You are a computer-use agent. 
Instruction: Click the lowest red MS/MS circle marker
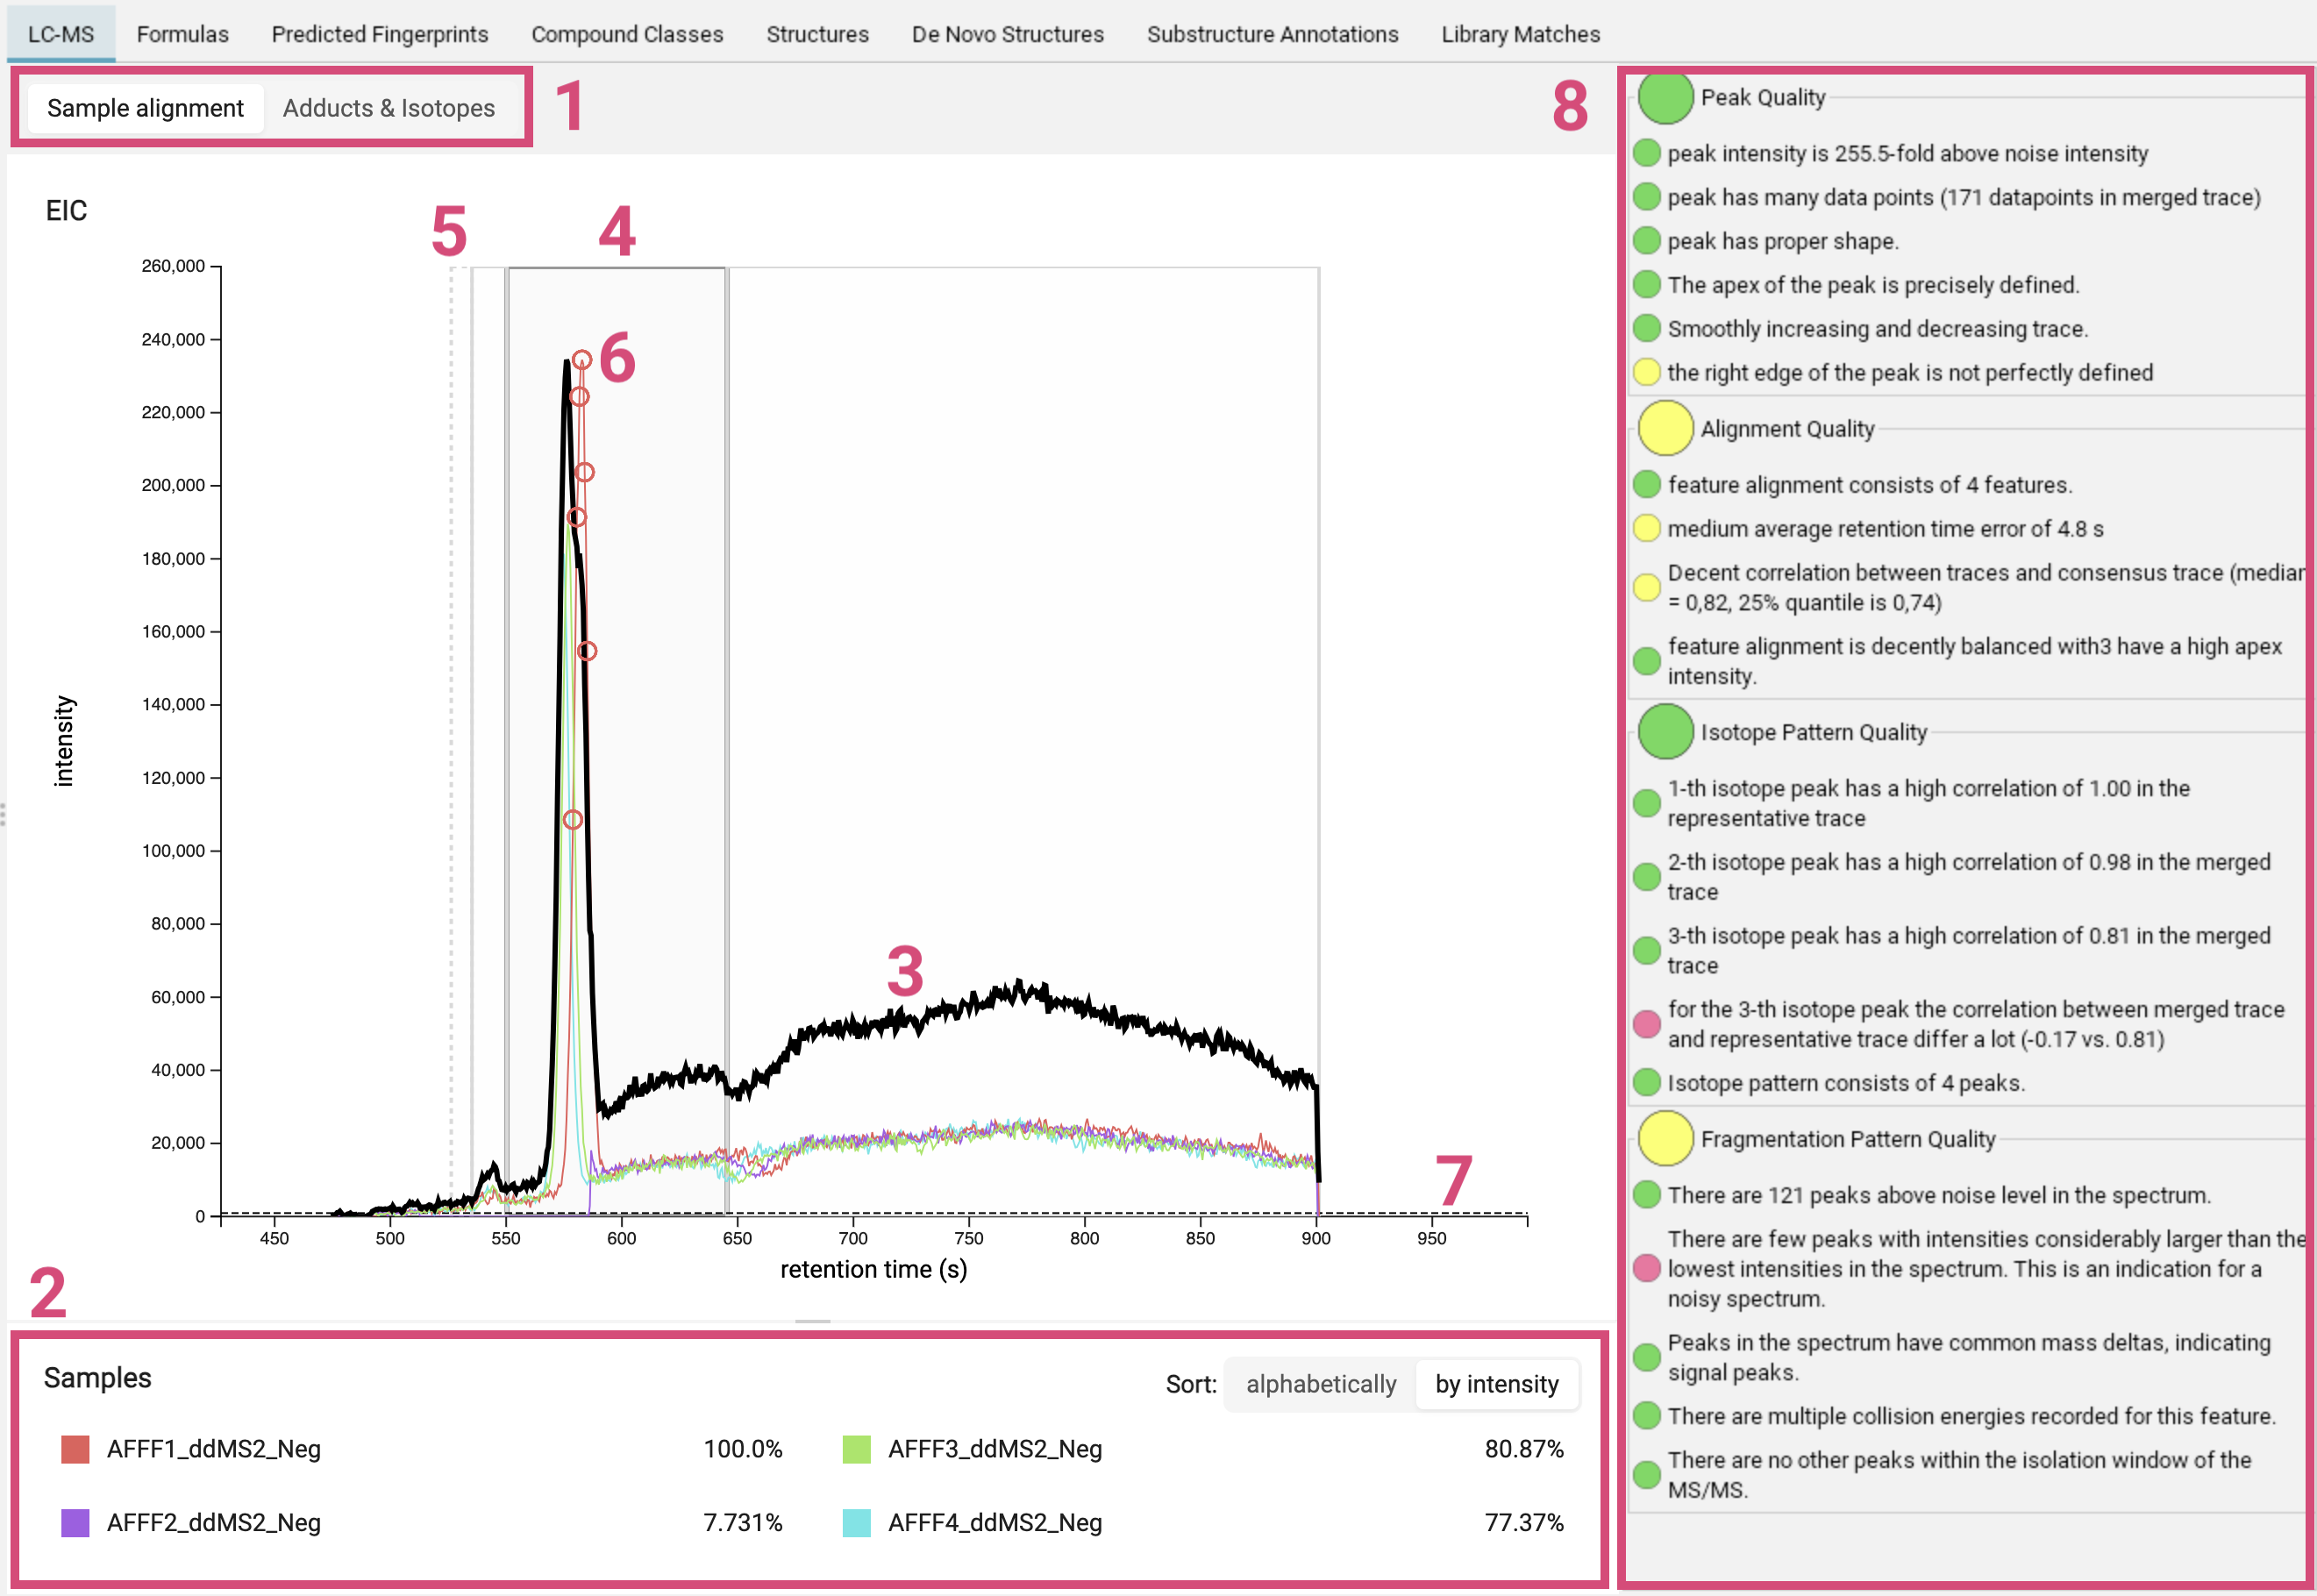click(572, 820)
